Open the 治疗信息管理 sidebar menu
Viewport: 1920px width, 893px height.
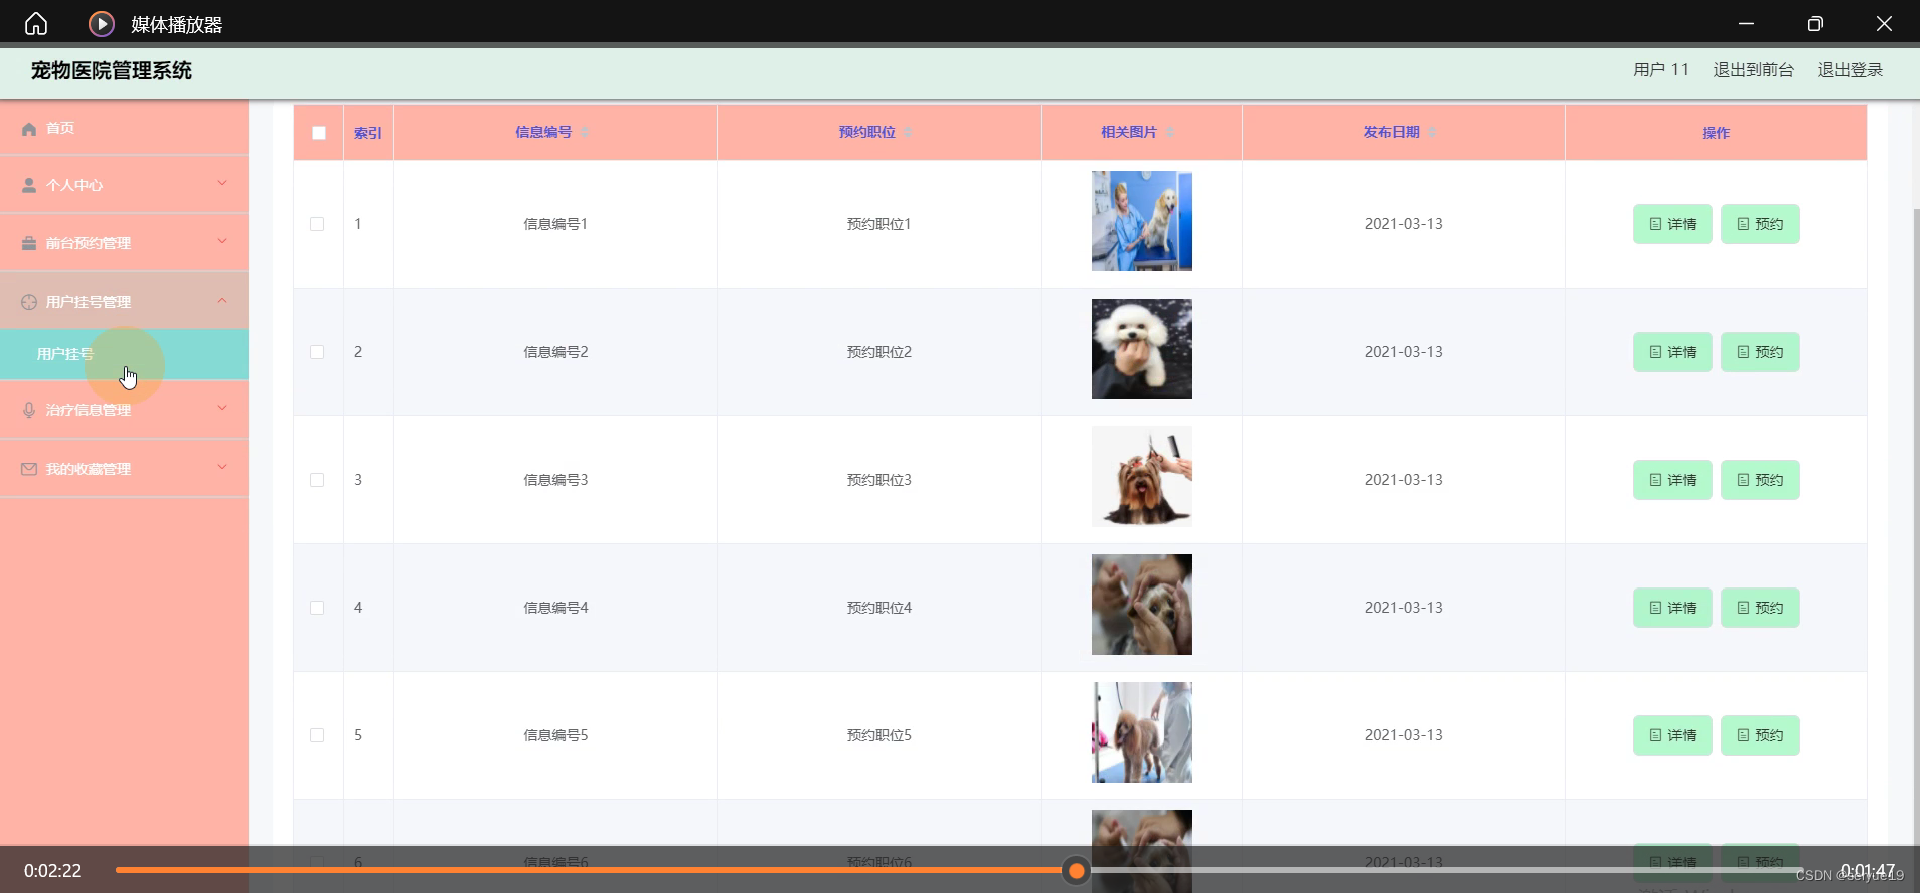pyautogui.click(x=124, y=410)
